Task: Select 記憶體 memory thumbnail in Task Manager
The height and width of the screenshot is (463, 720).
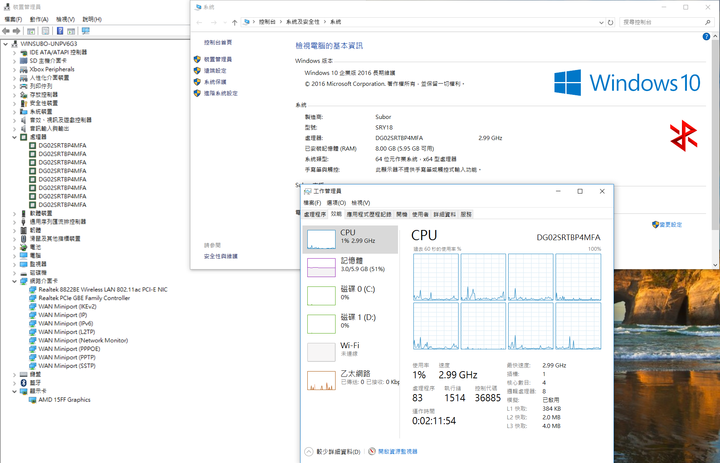Action: [x=321, y=267]
